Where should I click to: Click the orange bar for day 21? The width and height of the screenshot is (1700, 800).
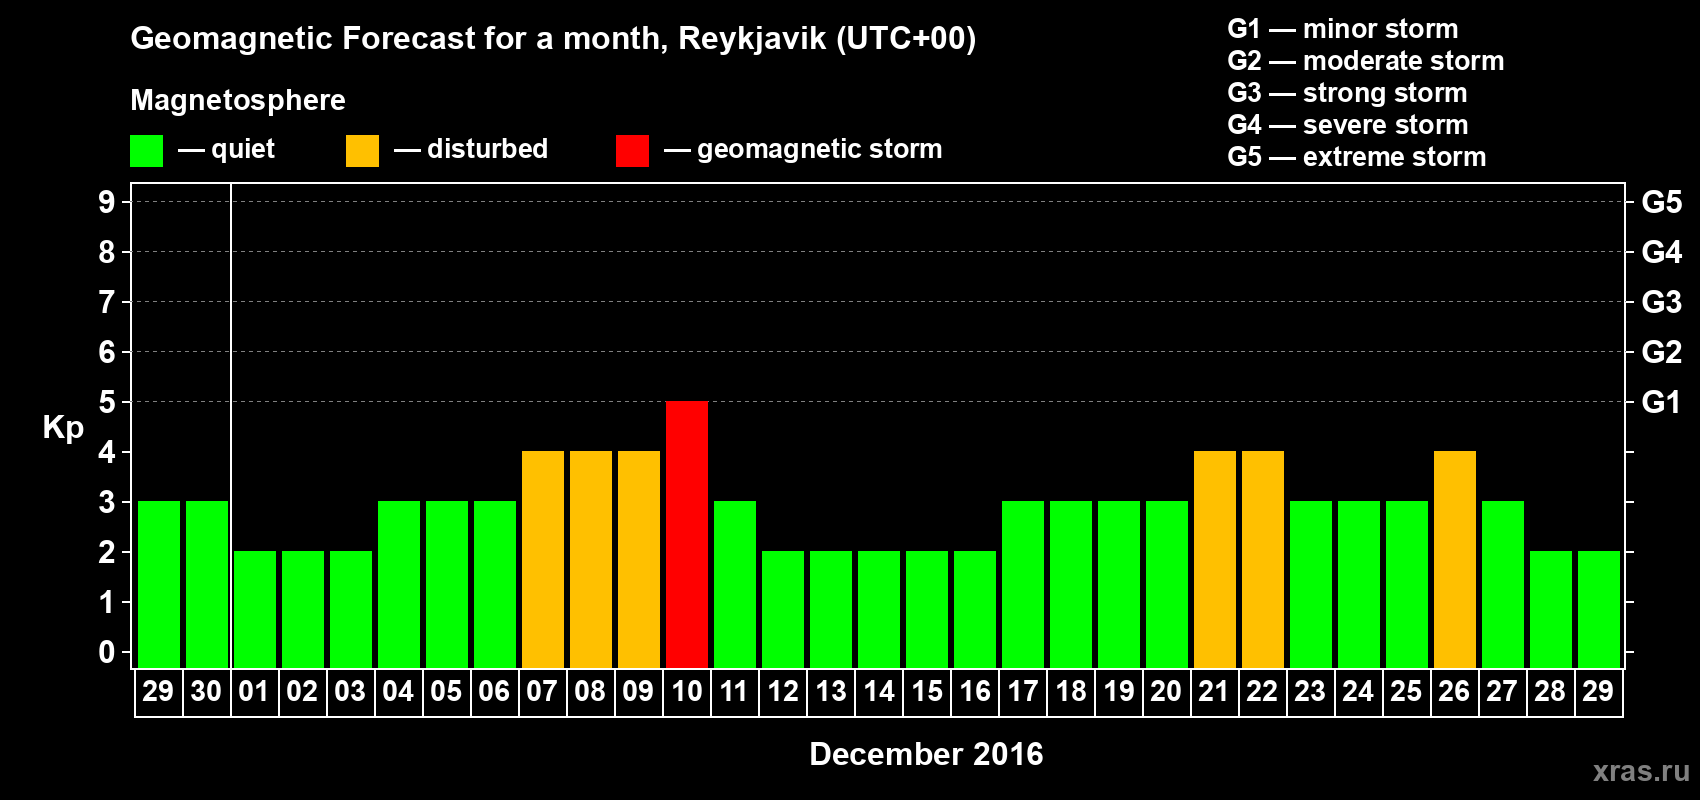point(1215,559)
